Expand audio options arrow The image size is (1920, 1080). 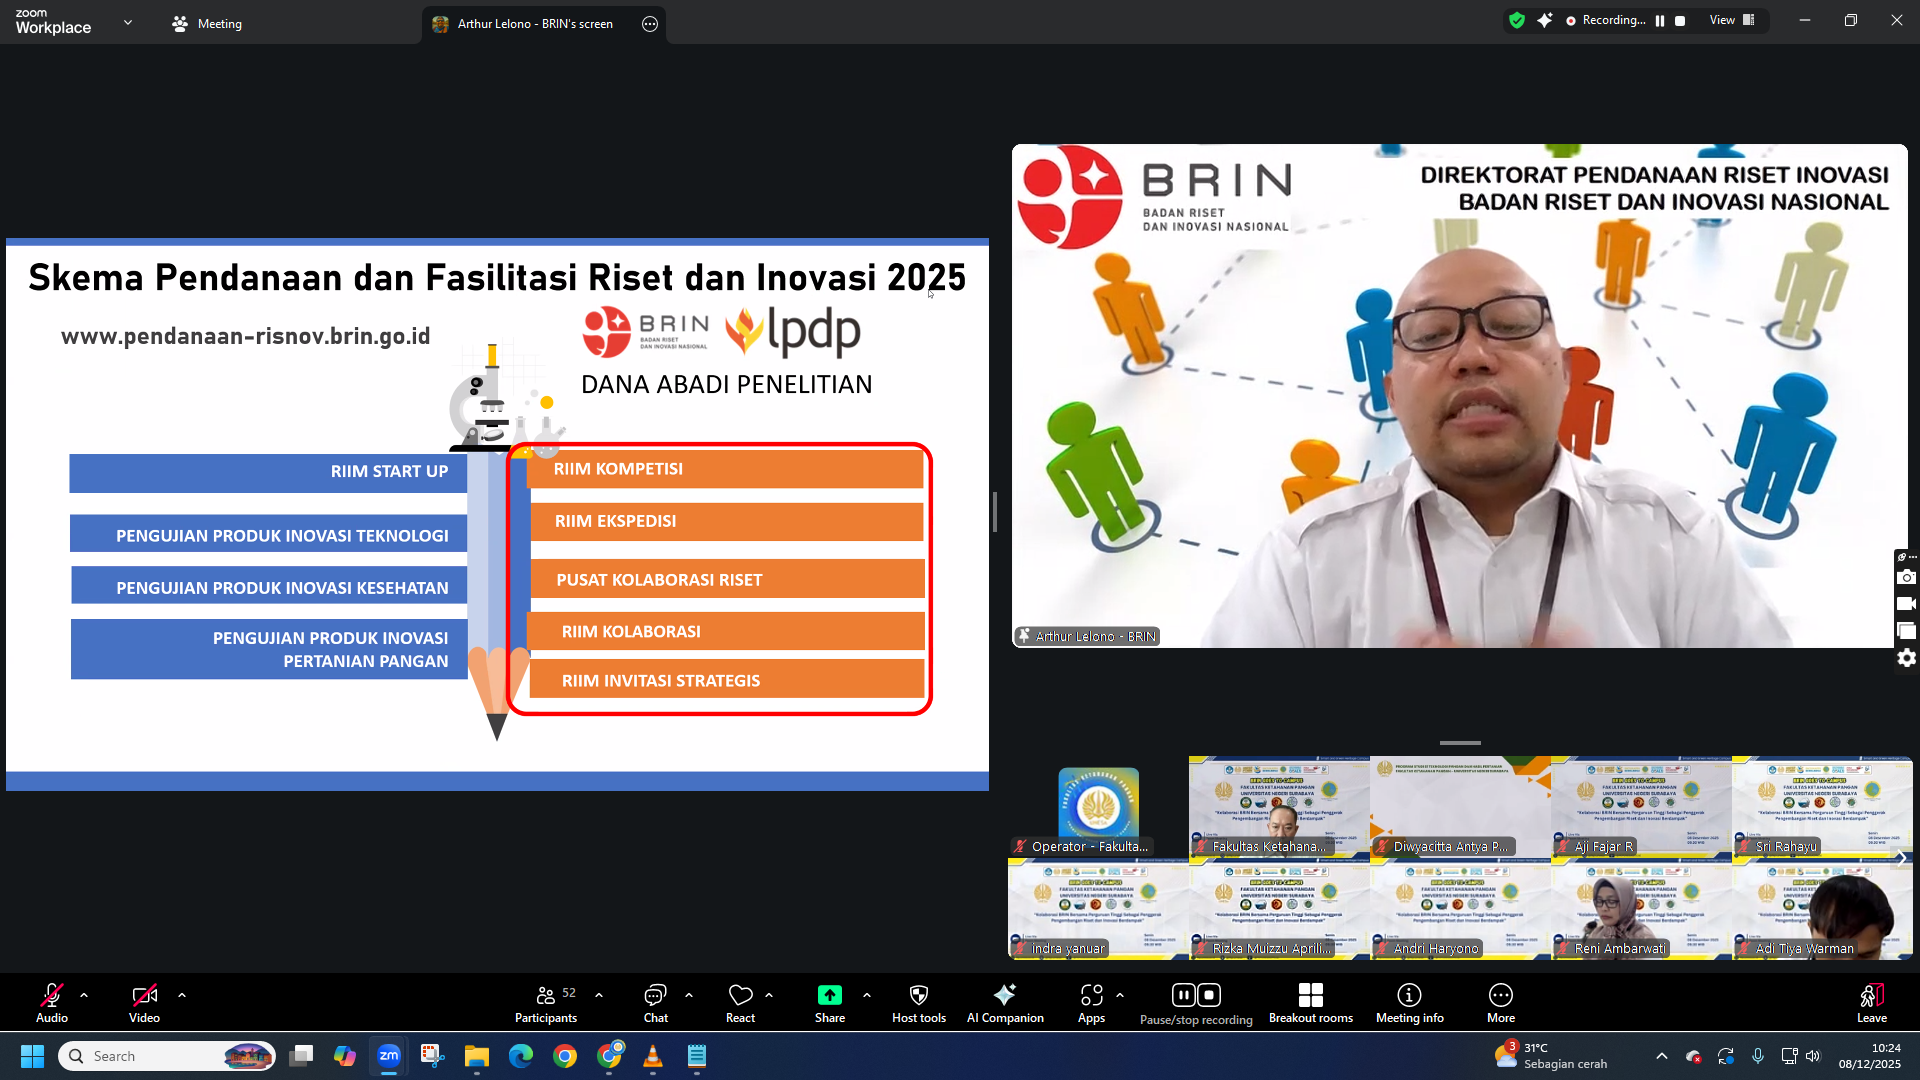(x=84, y=995)
